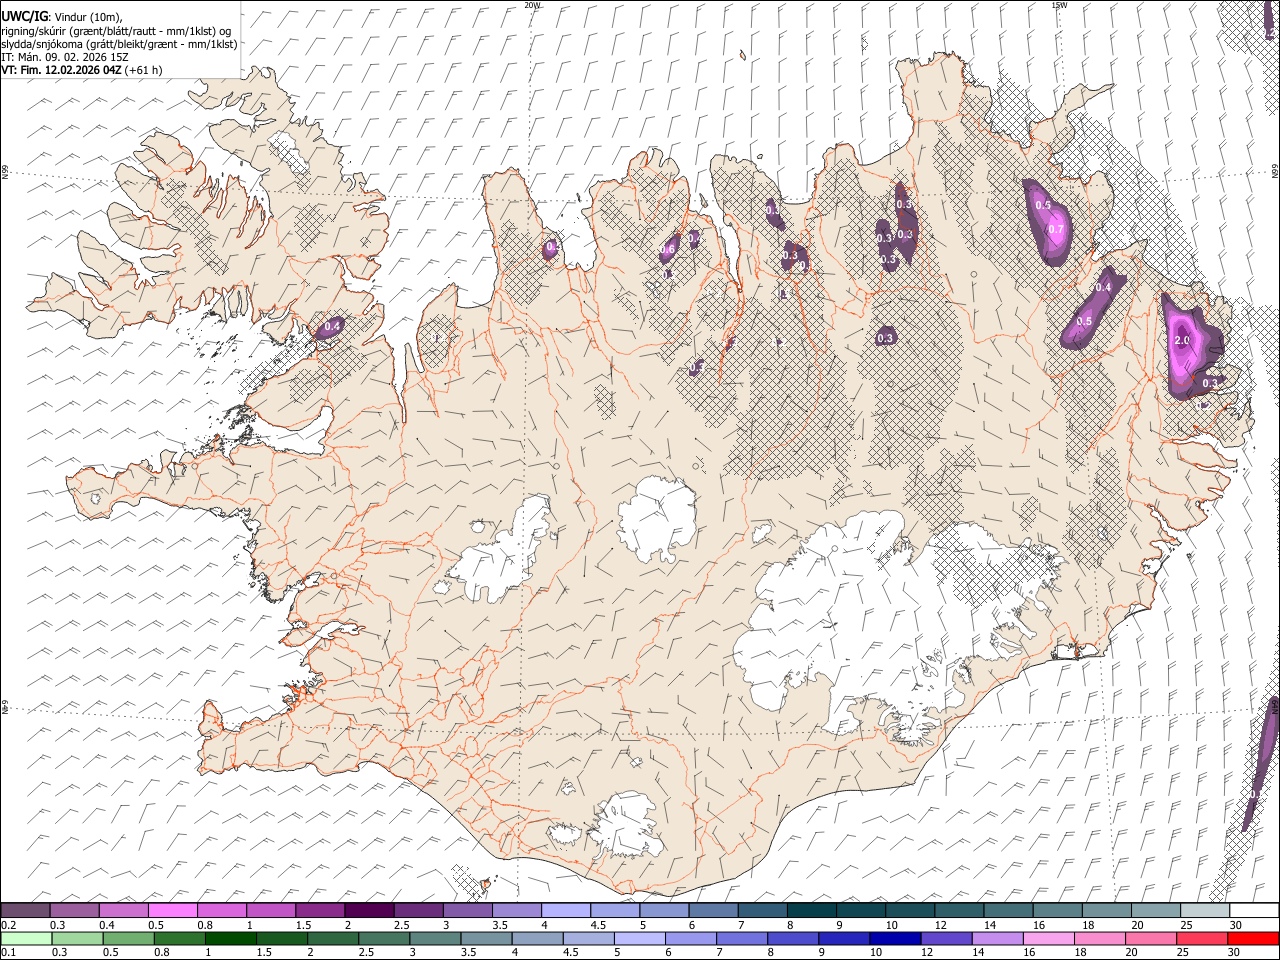The height and width of the screenshot is (960, 1280).
Task: Pick the lower legend swatch labeled 2.5
Action: pos(383,938)
